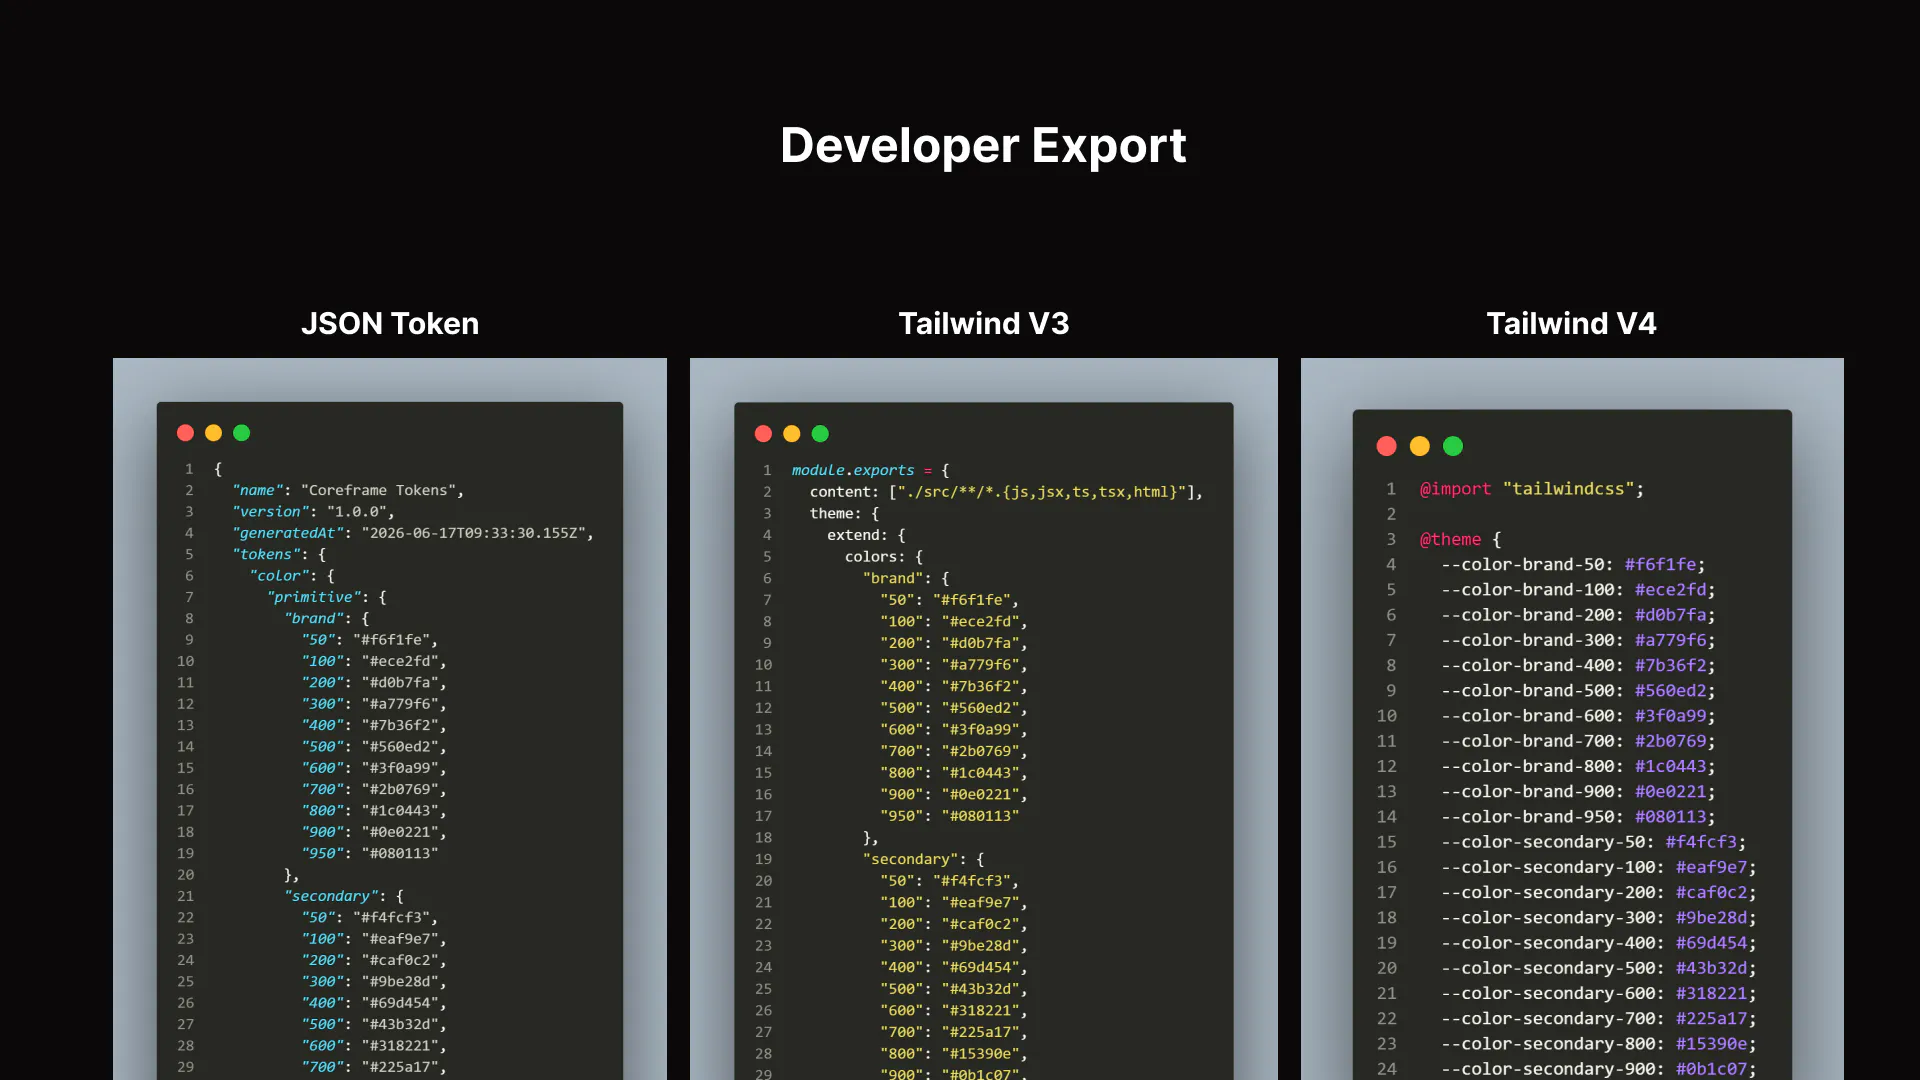Click the --color-brand-600 declaration
This screenshot has height=1080, width=1920.
click(x=1579, y=716)
